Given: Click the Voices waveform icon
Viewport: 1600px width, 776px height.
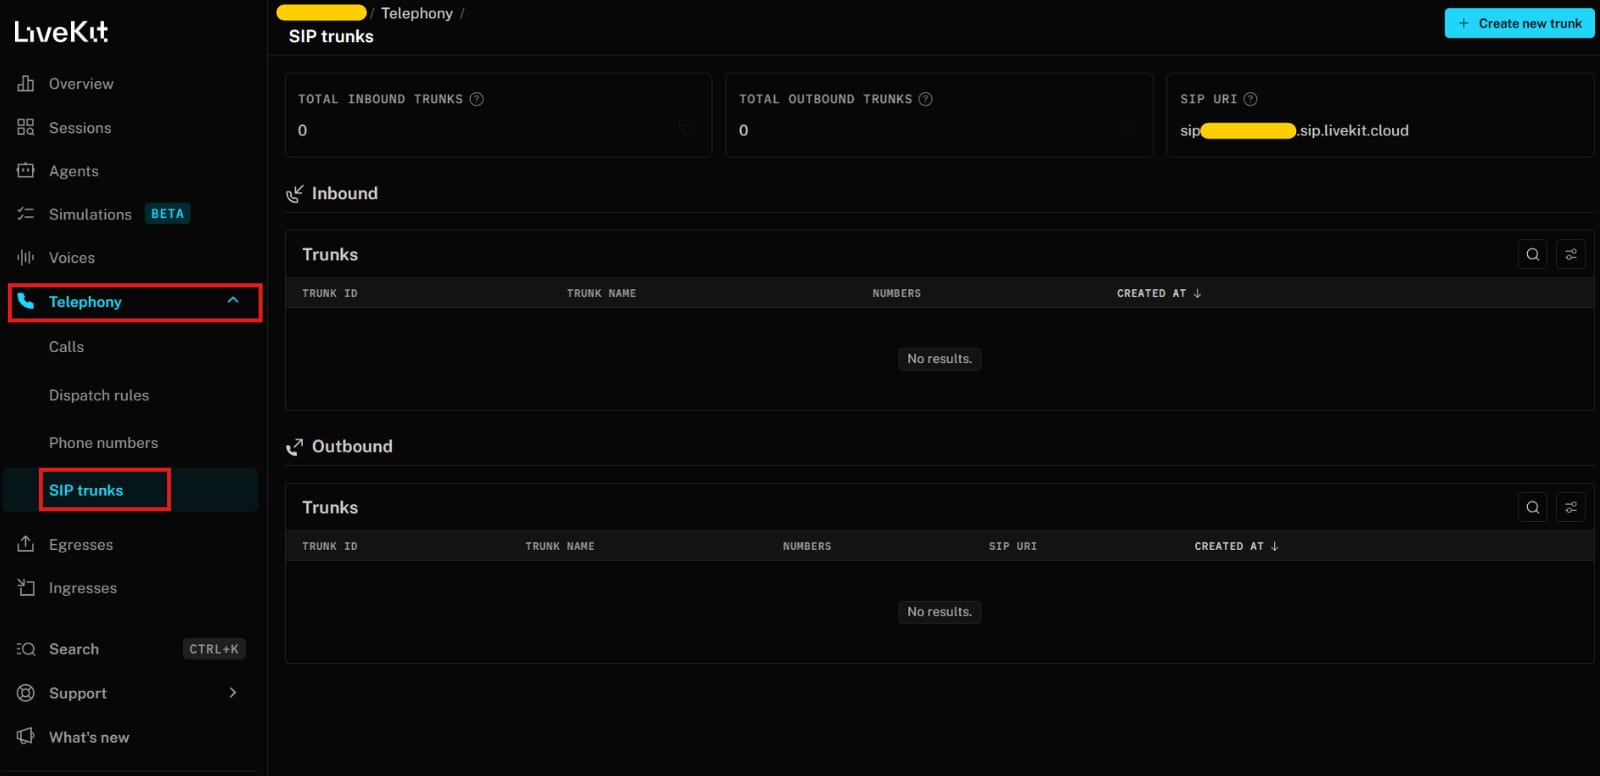Looking at the screenshot, I should (x=26, y=258).
